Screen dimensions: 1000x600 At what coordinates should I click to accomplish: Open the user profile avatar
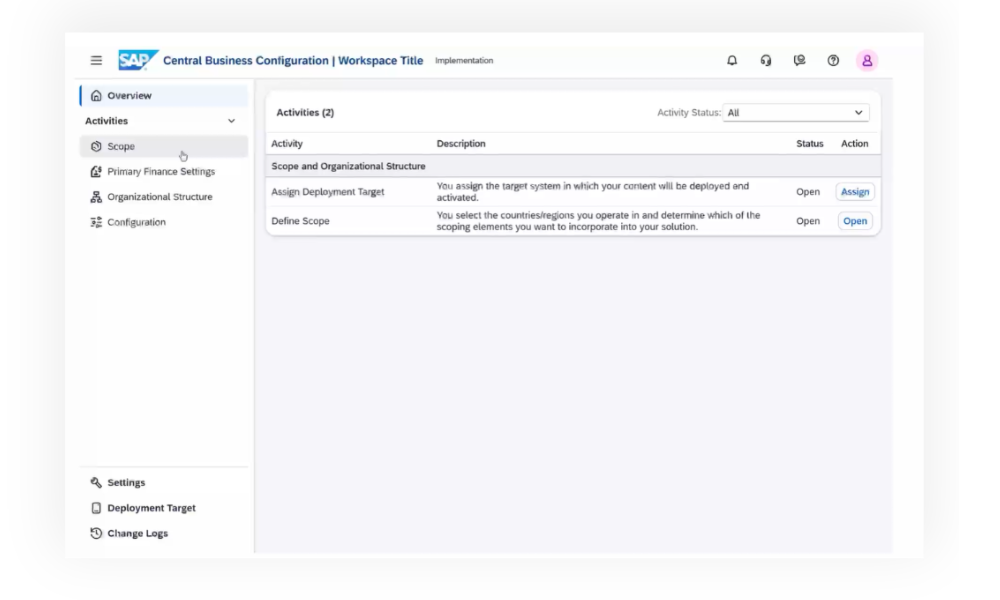click(867, 60)
